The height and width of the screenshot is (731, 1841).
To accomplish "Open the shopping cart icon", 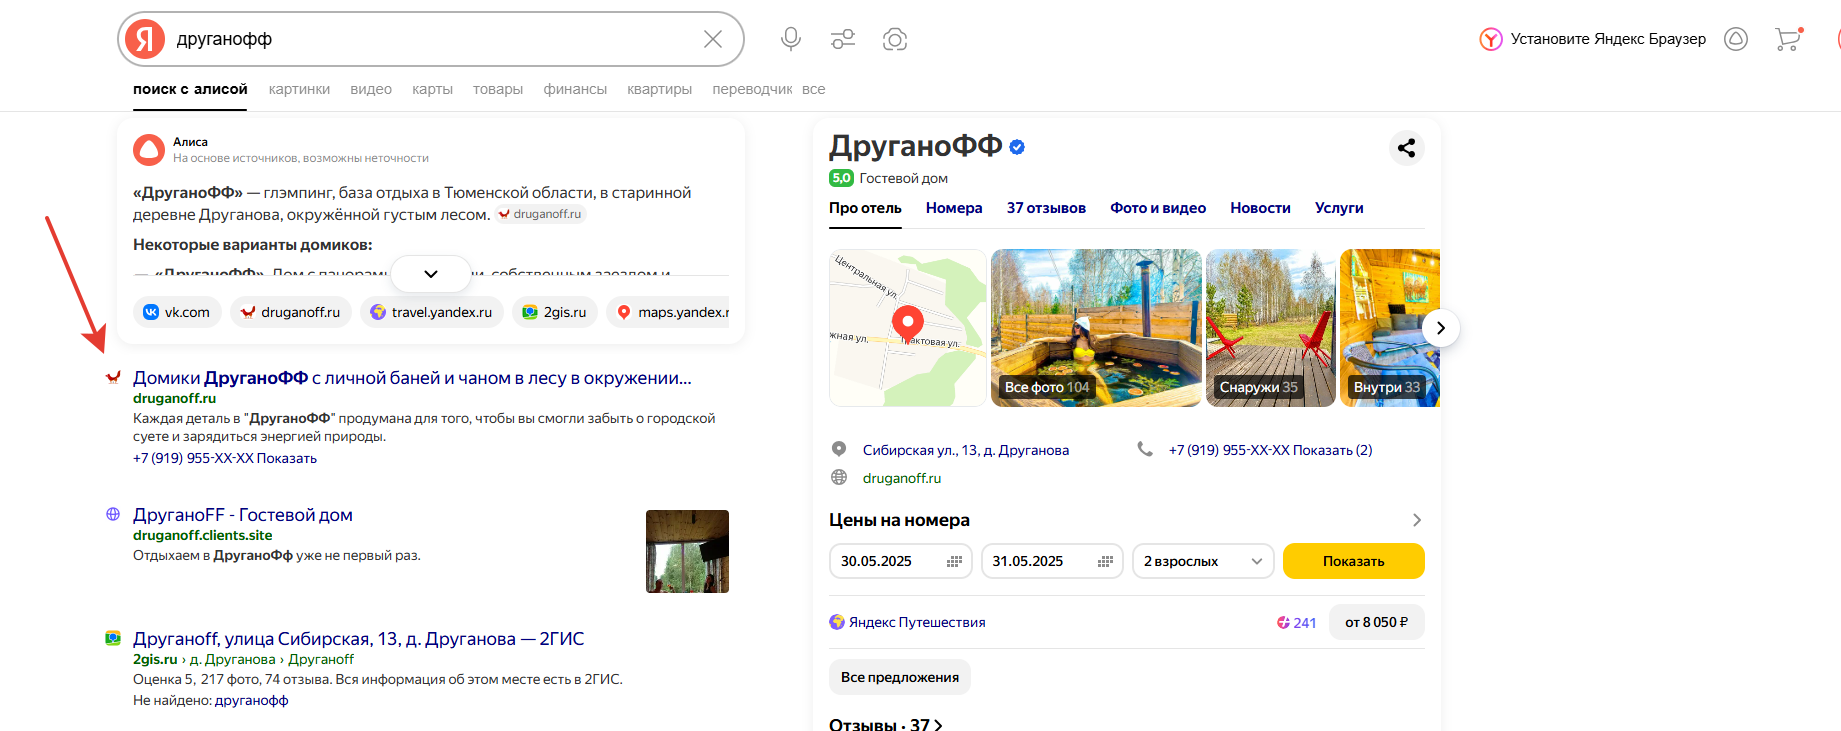I will click(1788, 39).
